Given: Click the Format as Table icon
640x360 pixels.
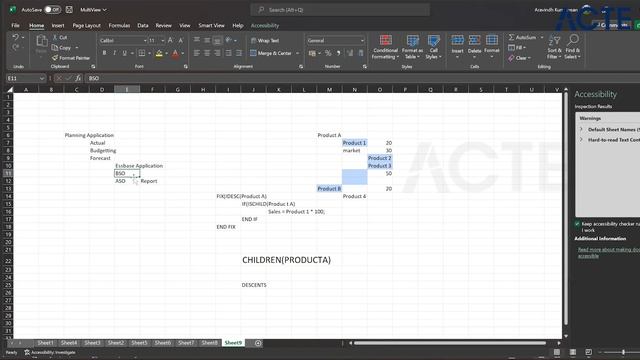Looking at the screenshot, I should pos(413,40).
